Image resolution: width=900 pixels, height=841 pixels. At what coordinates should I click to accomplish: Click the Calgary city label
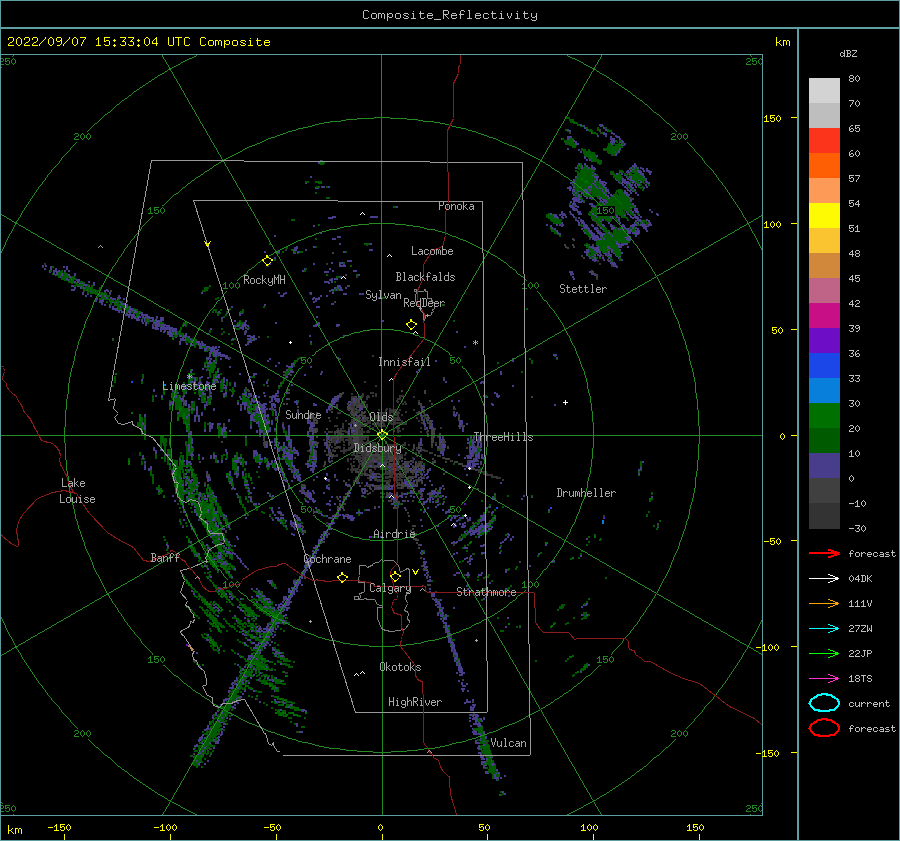pyautogui.click(x=390, y=588)
